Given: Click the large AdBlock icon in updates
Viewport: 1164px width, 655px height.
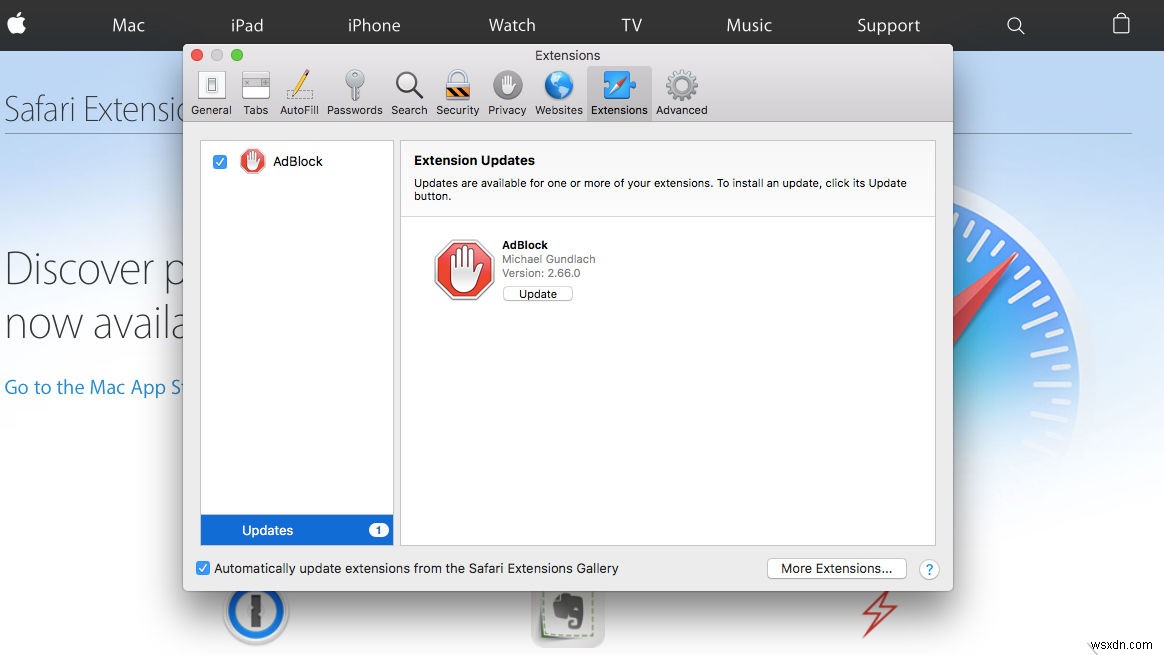Looking at the screenshot, I should [464, 270].
